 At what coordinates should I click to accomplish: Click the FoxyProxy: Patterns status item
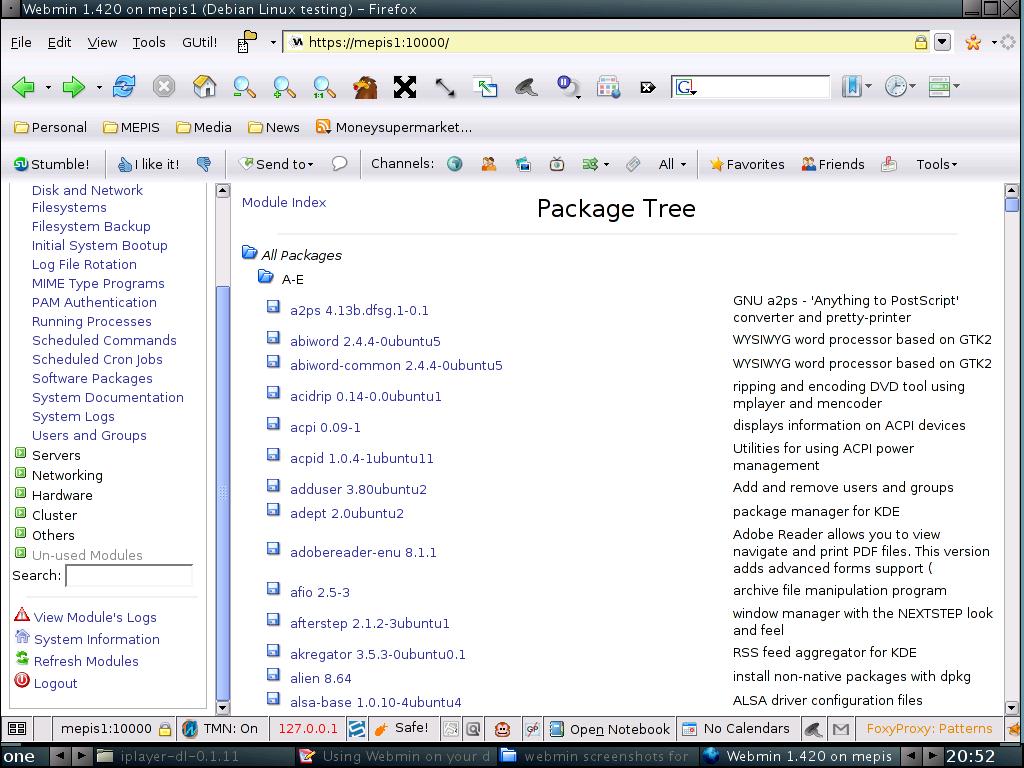pos(929,729)
